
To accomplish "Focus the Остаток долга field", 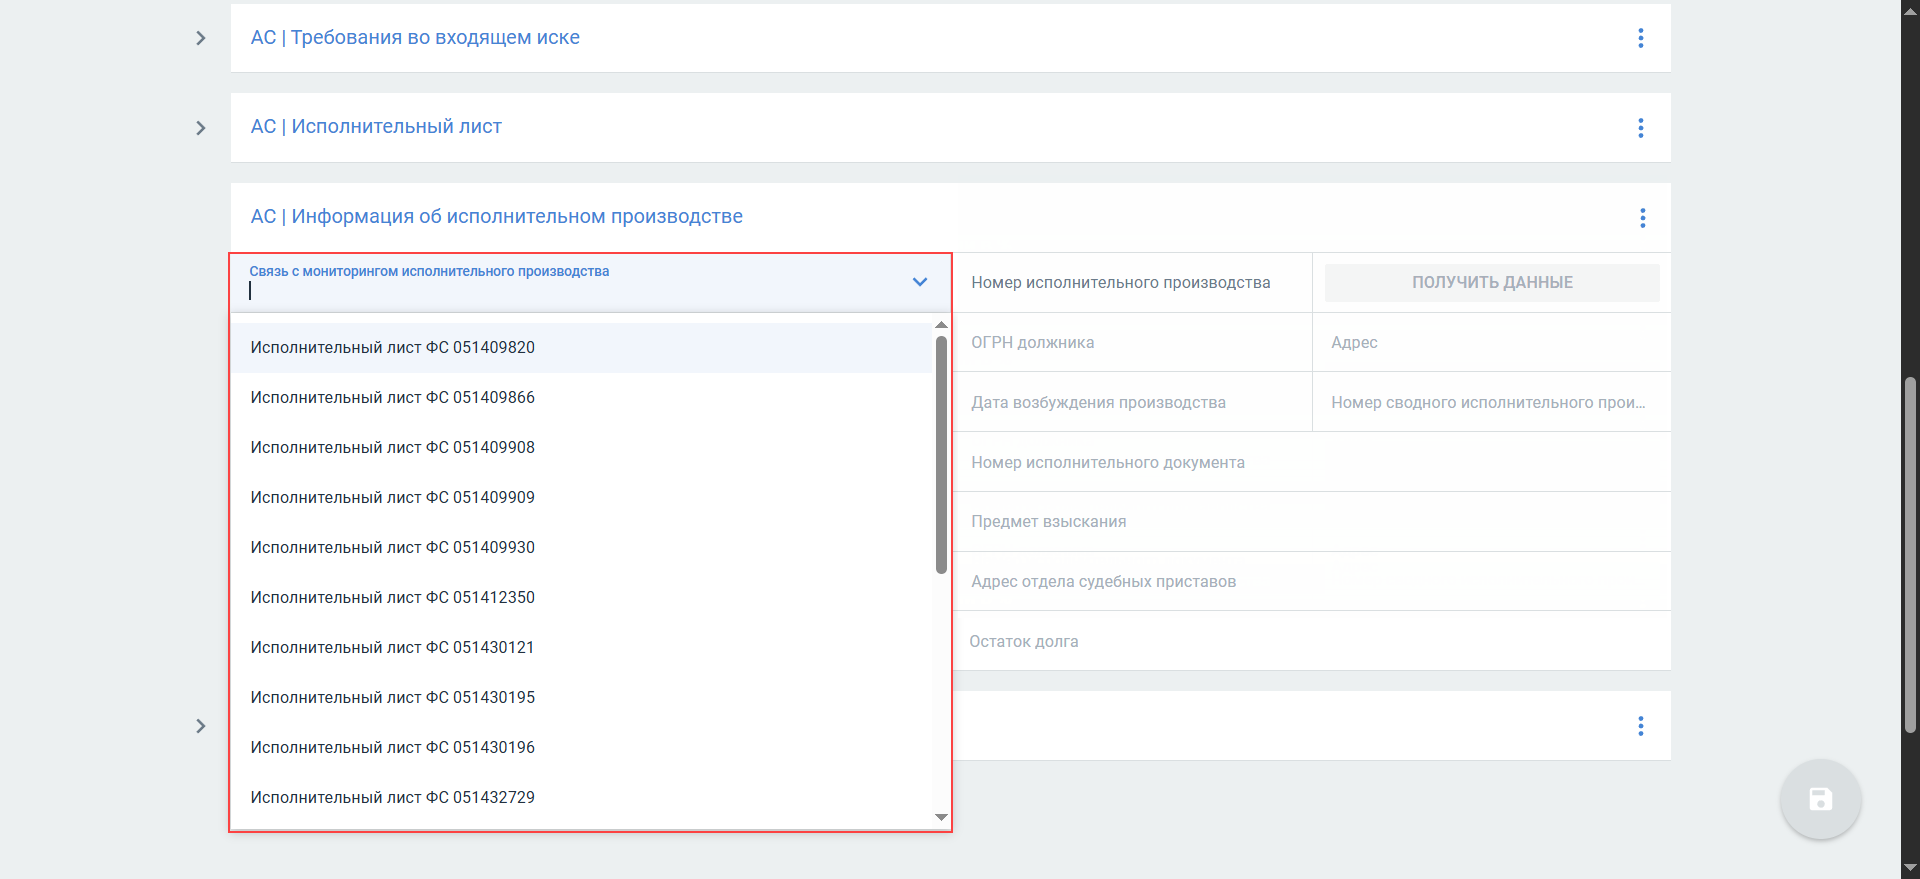I will click(x=1310, y=642).
